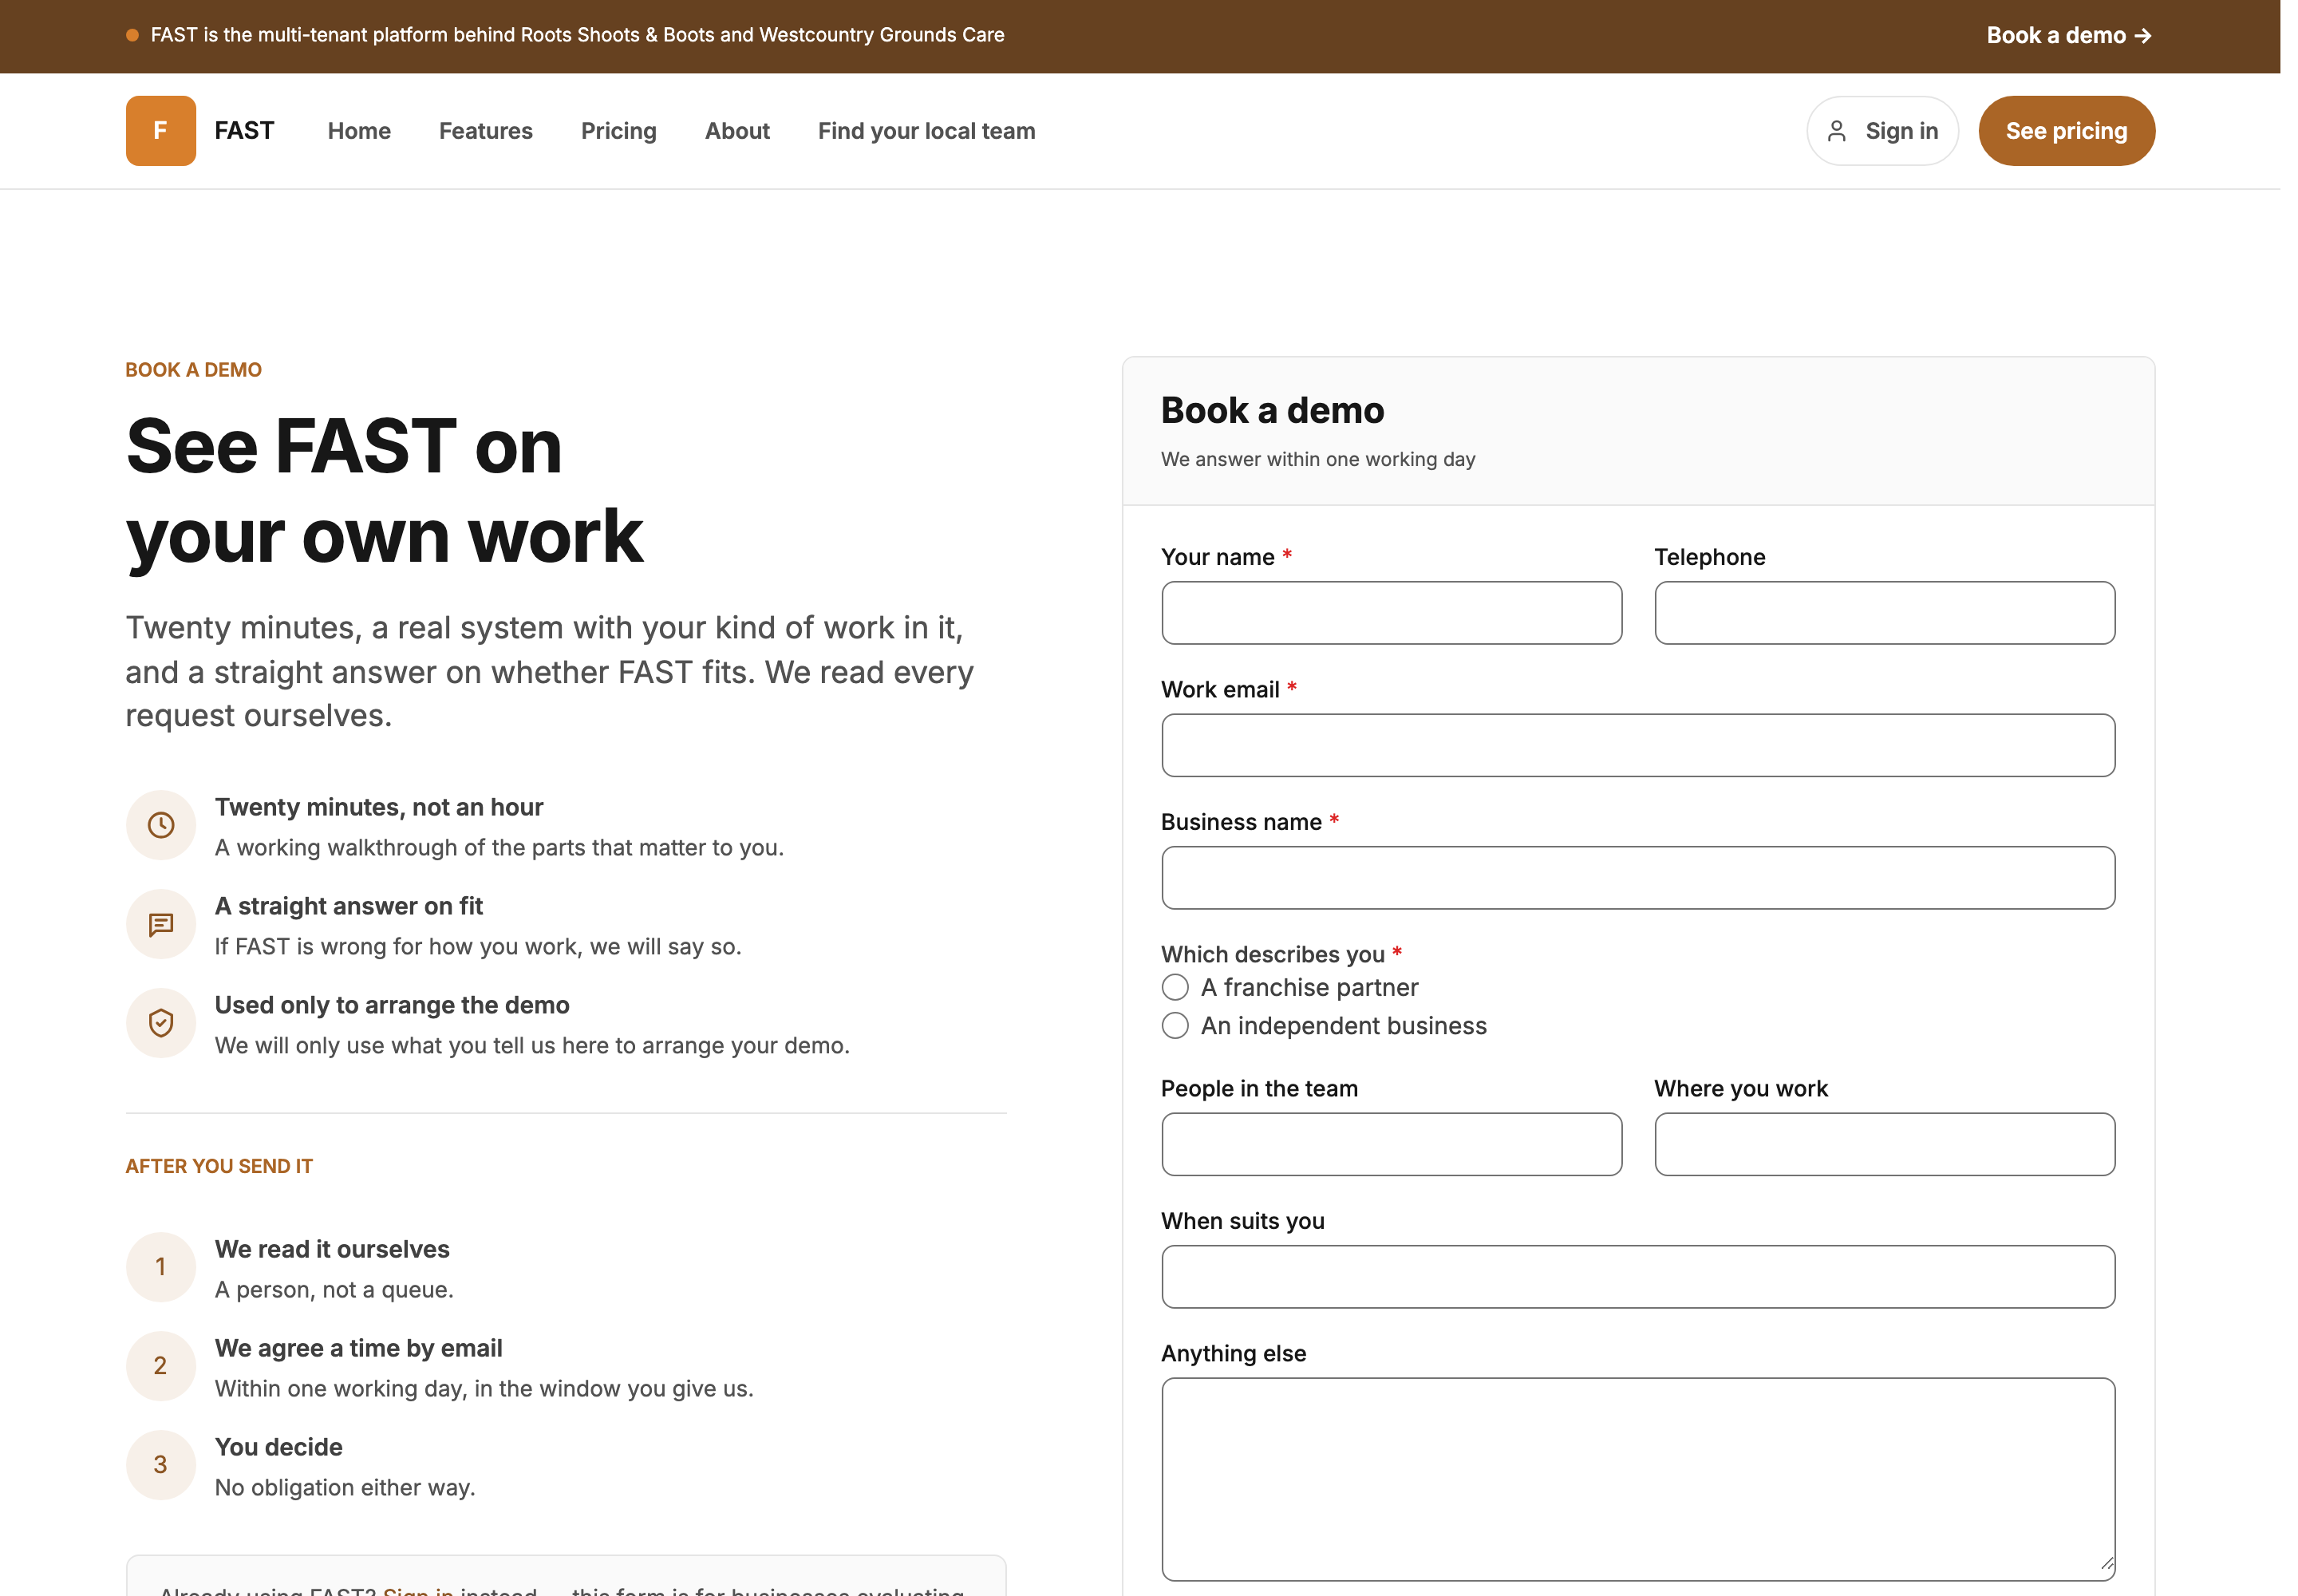The image size is (2298, 1596).
Task: Focus the People in the team field
Action: click(x=1391, y=1144)
